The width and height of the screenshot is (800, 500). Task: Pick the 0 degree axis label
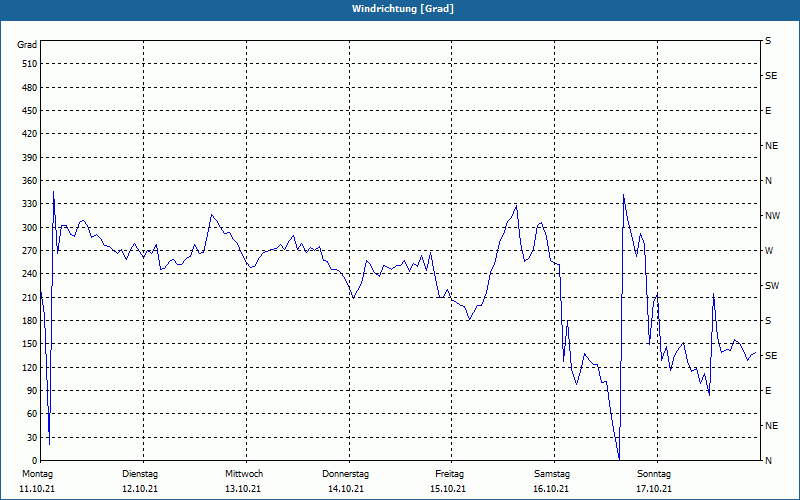(34, 461)
